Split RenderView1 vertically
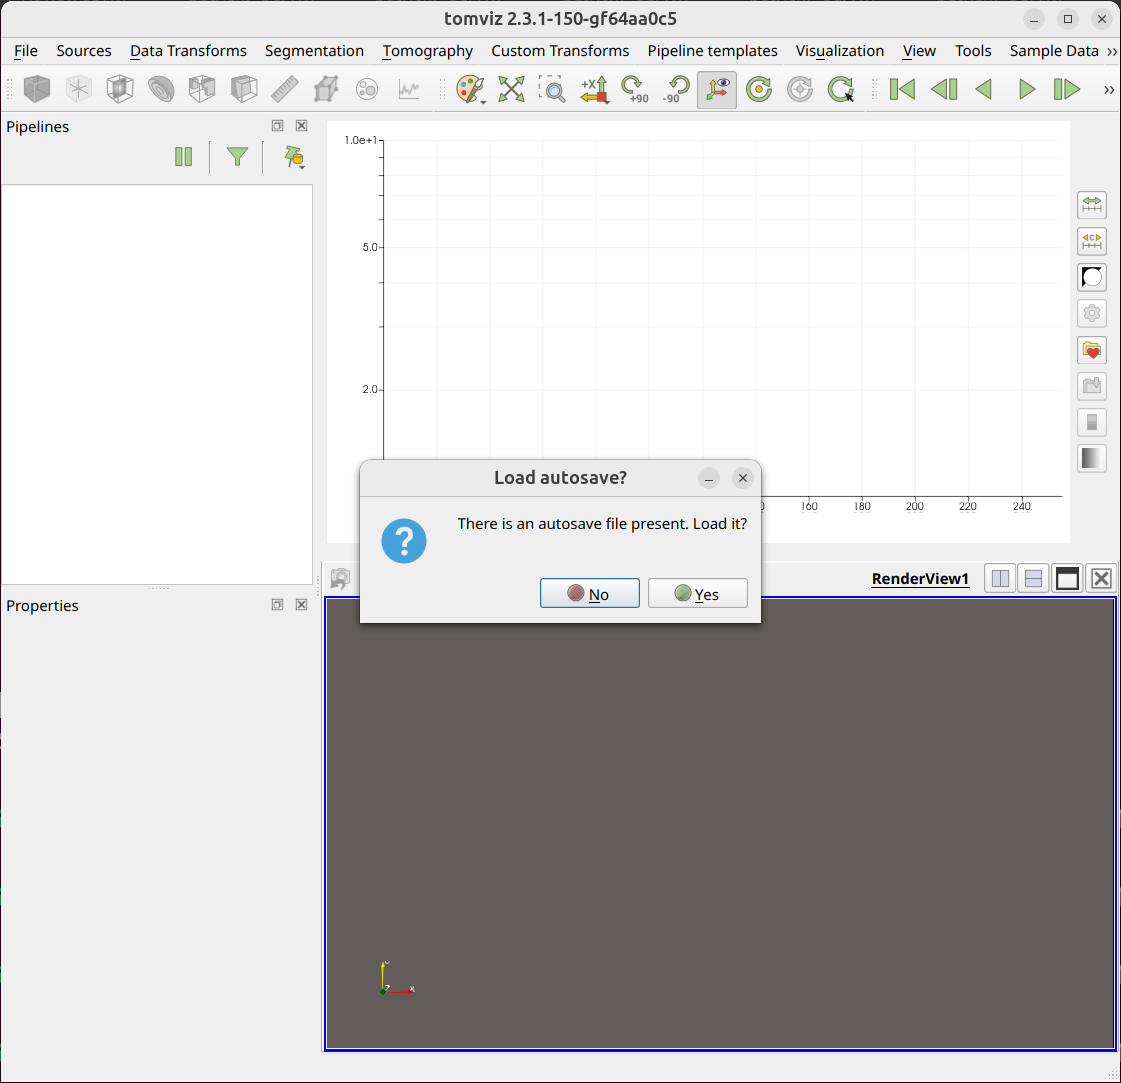The image size is (1121, 1083). coord(1033,578)
